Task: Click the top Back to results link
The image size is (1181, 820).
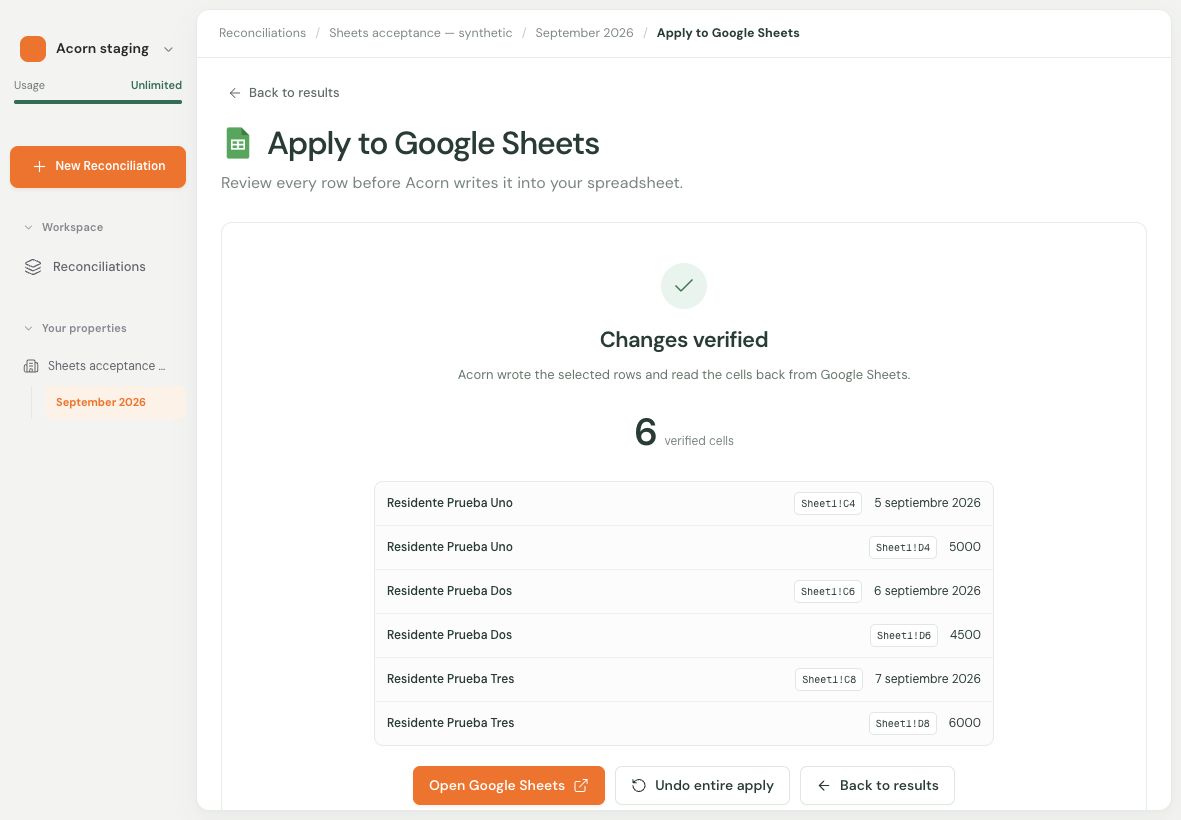Action: (284, 93)
